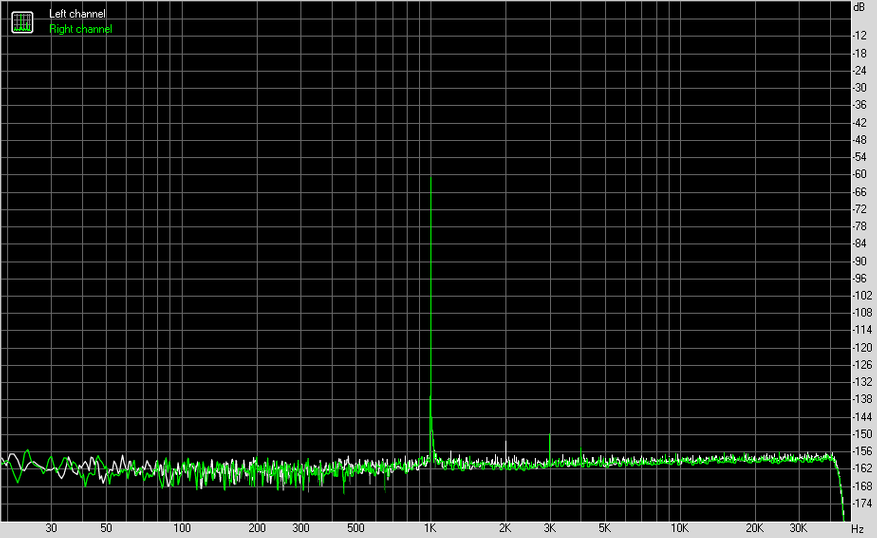Click the 1K frequency axis label
The image size is (877, 538).
coord(430,528)
